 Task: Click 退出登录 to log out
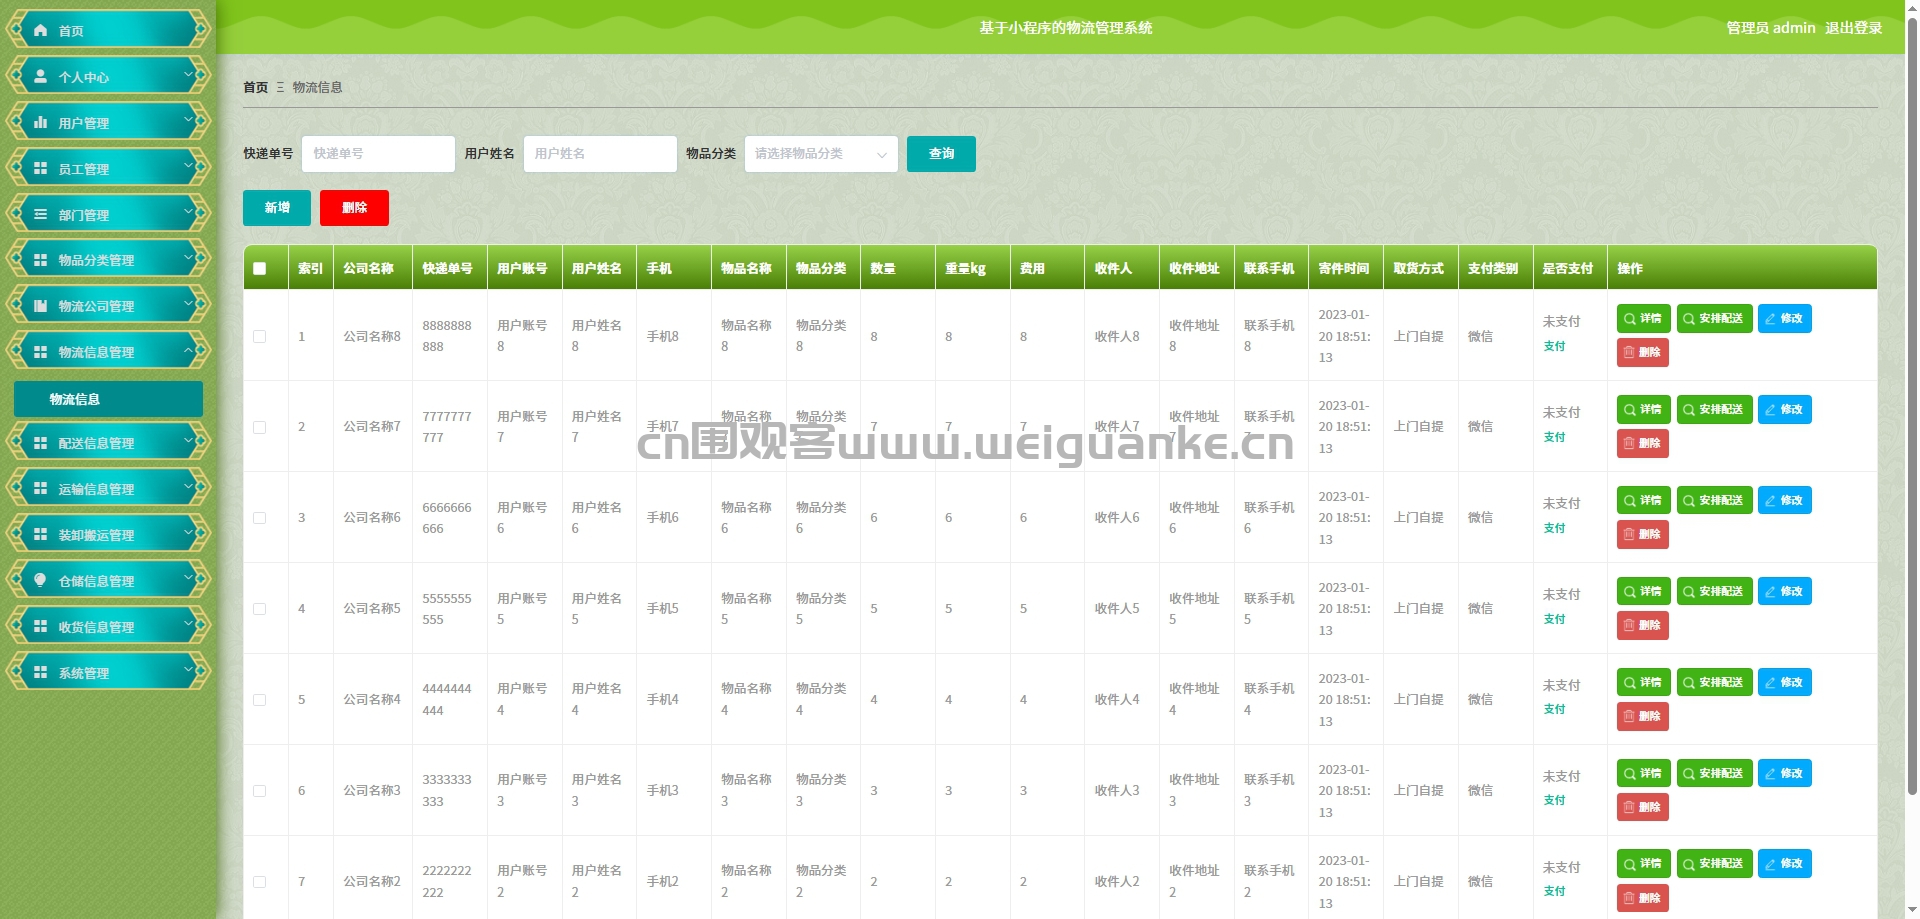coord(1853,28)
